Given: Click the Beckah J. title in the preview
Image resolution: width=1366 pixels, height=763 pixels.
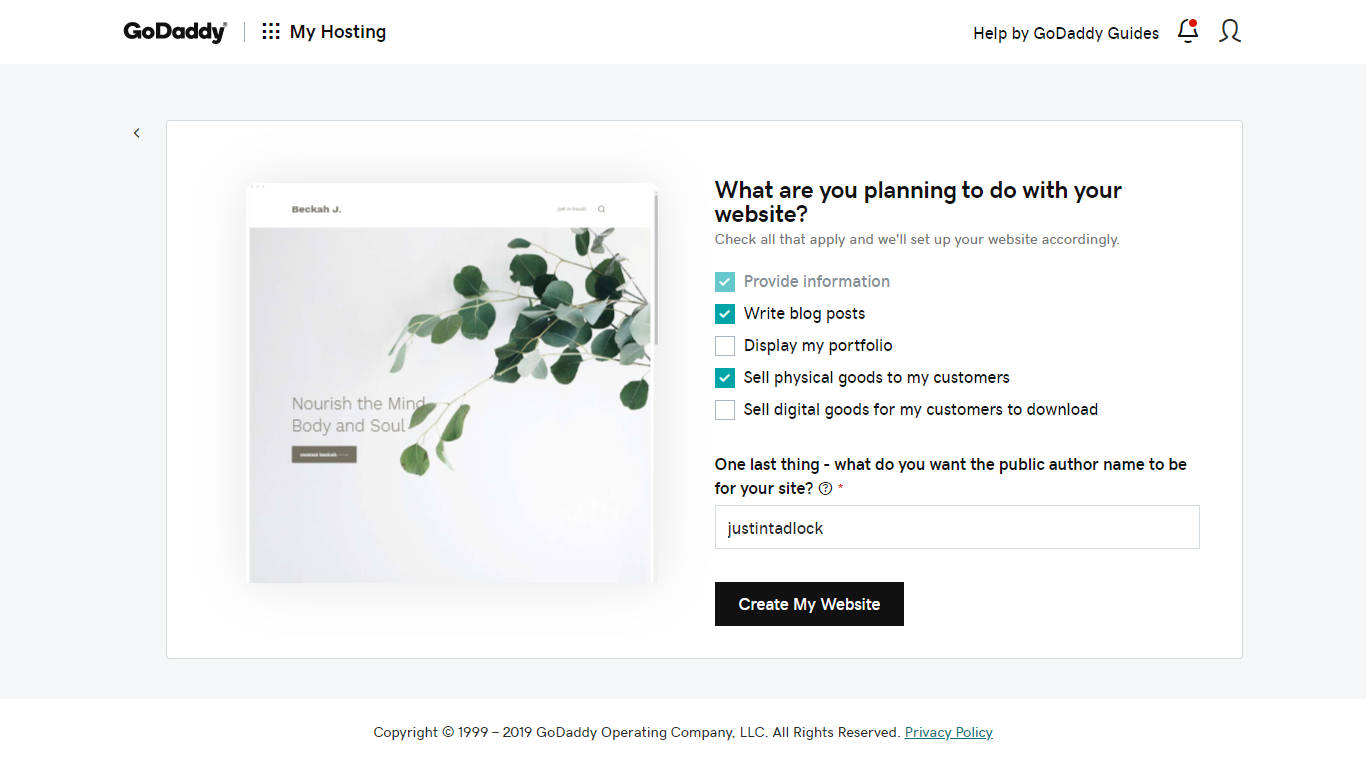Looking at the screenshot, I should [316, 210].
